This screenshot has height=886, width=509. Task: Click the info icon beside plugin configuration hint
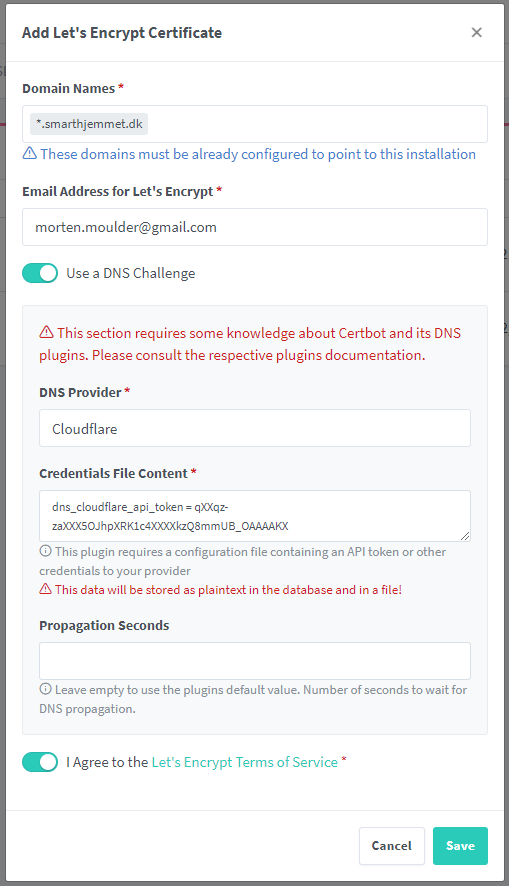tap(45, 551)
